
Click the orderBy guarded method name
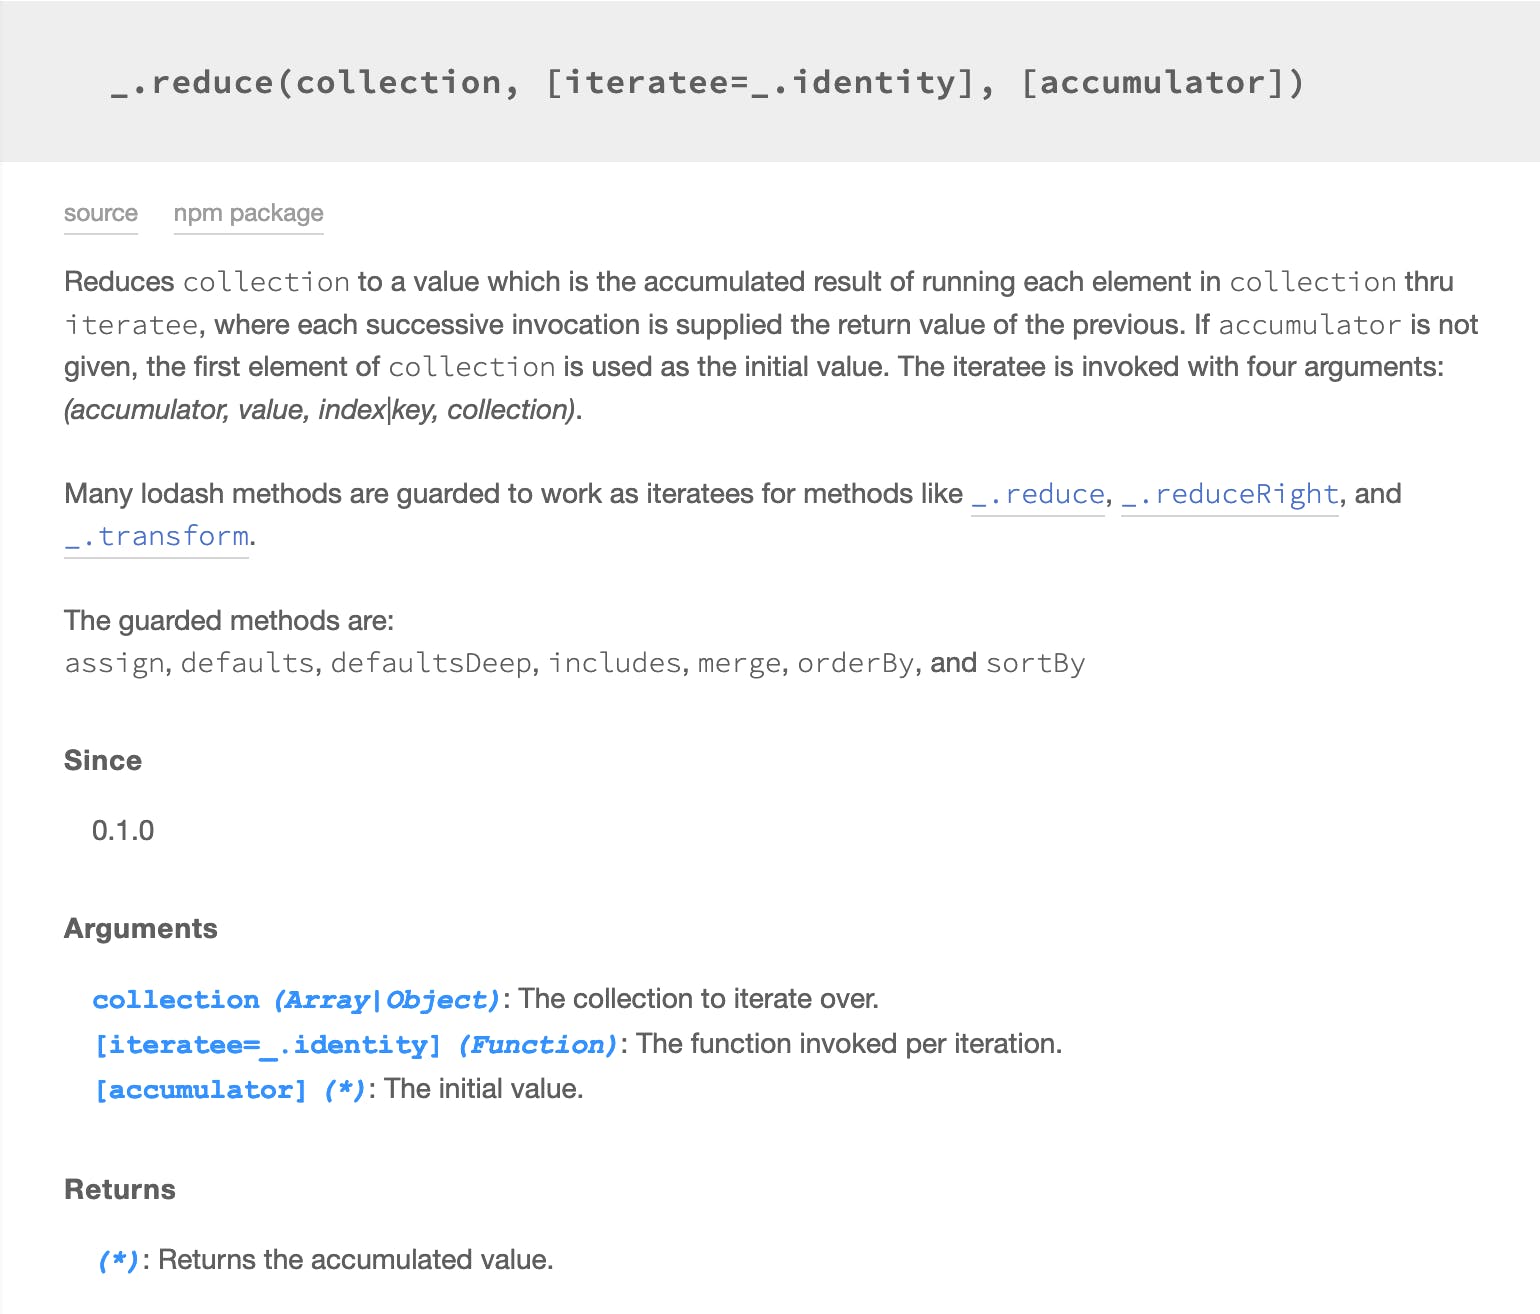pos(855,663)
